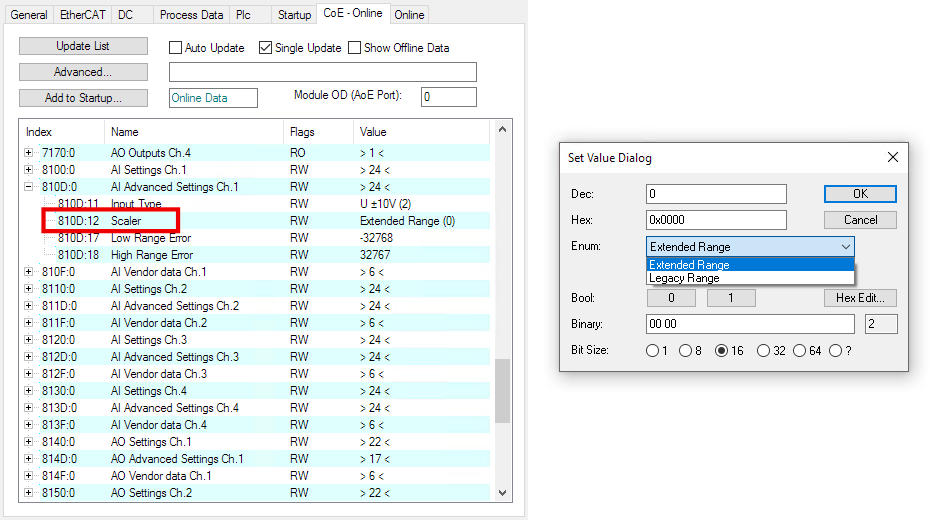This screenshot has width=930, height=520.
Task: Click the Hex input field
Action: pos(716,220)
